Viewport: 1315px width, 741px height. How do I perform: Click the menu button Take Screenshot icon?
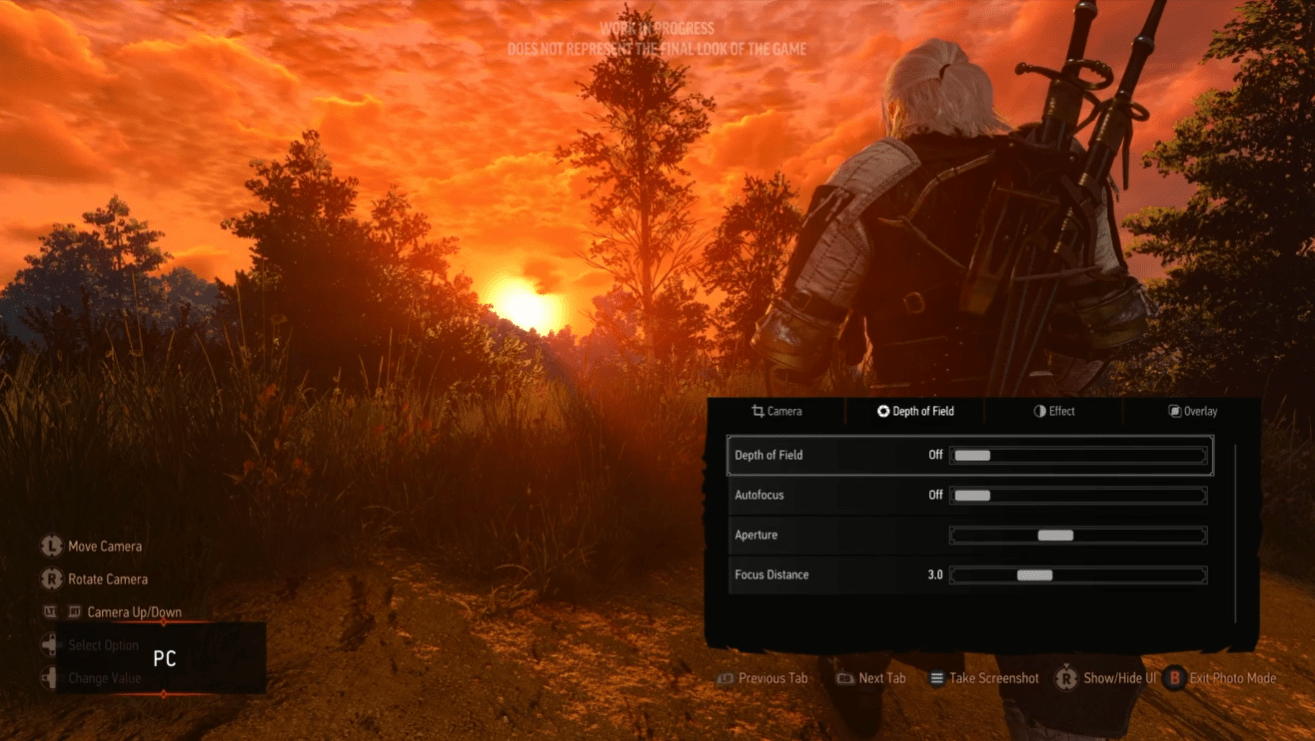(937, 678)
